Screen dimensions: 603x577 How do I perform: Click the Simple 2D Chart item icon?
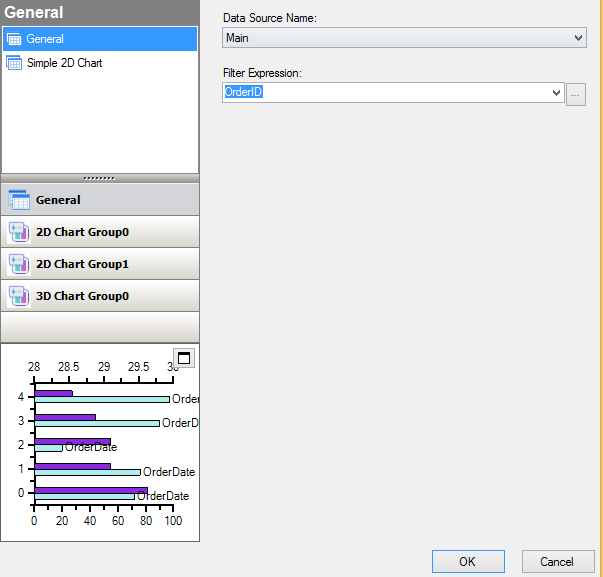tap(14, 63)
